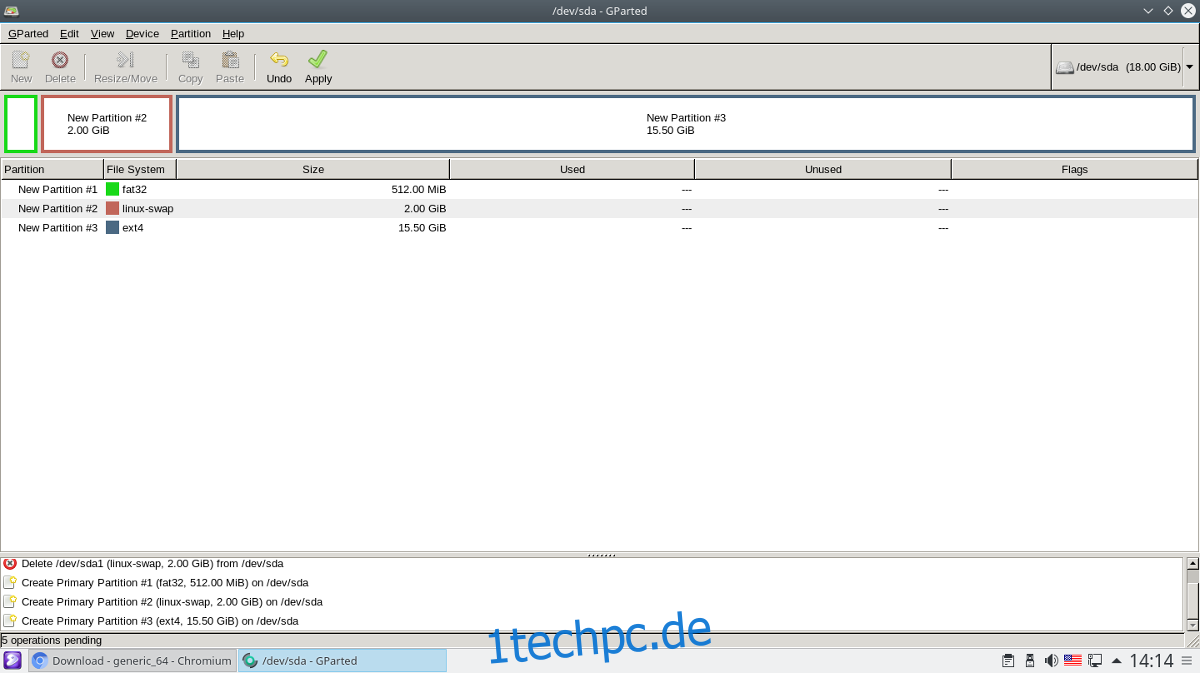Click the US flag keyboard layout icon
Image resolution: width=1200 pixels, height=673 pixels.
tap(1073, 660)
